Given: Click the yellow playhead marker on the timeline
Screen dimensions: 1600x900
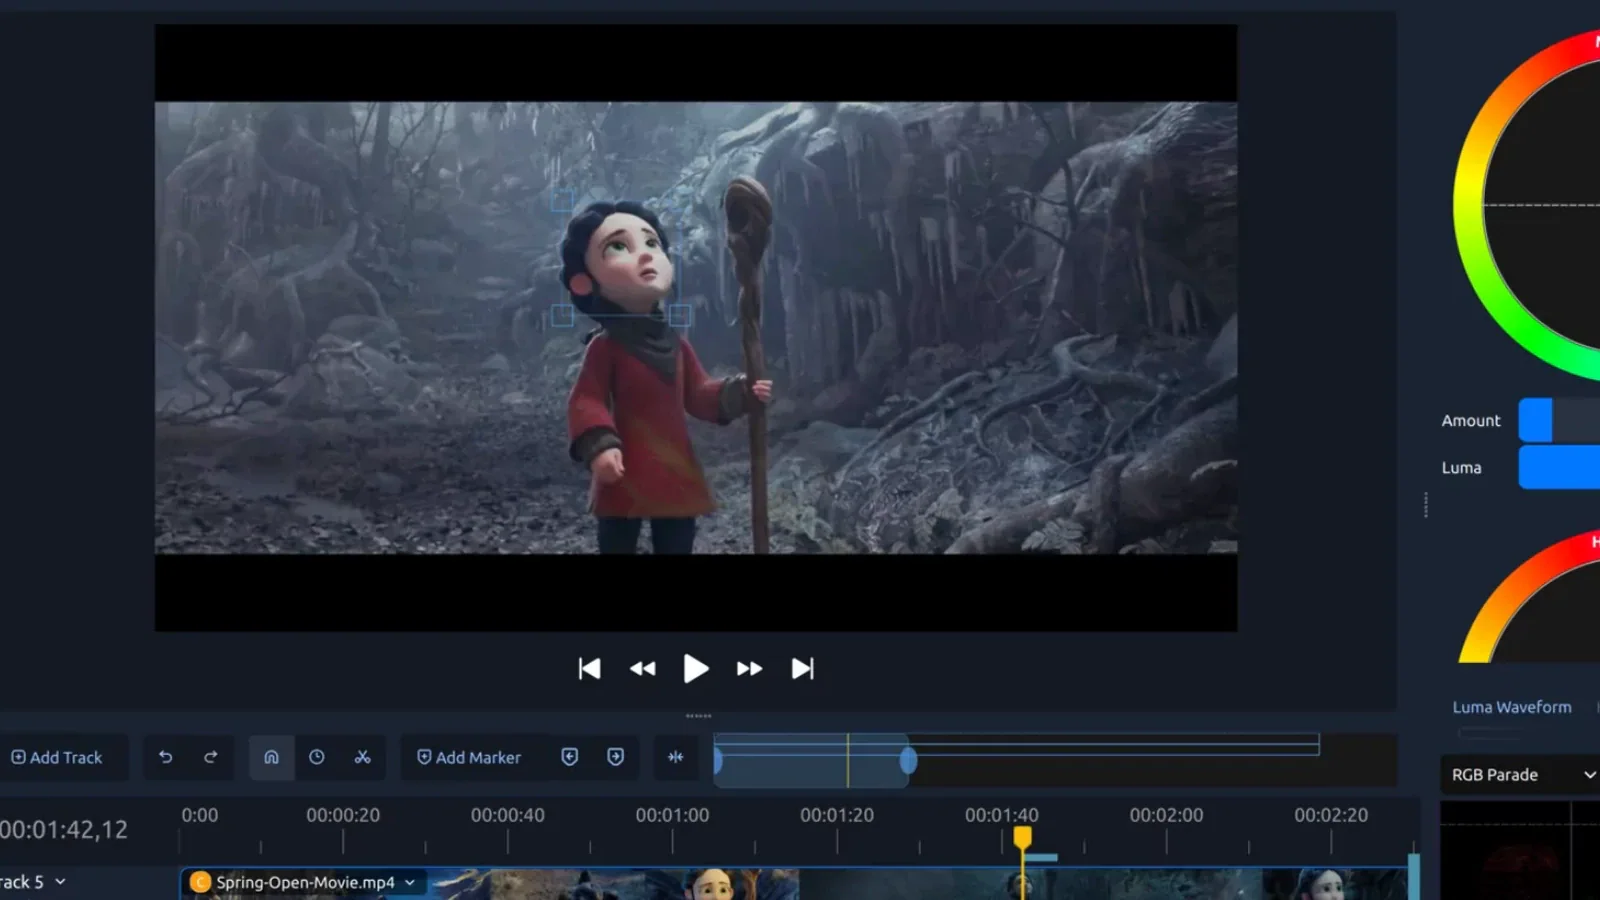Looking at the screenshot, I should [1022, 837].
